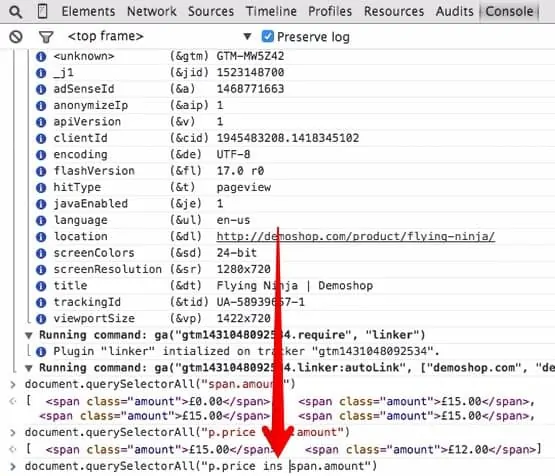Click info icon beside the _j1 row
The width and height of the screenshot is (555, 476).
tap(41, 73)
